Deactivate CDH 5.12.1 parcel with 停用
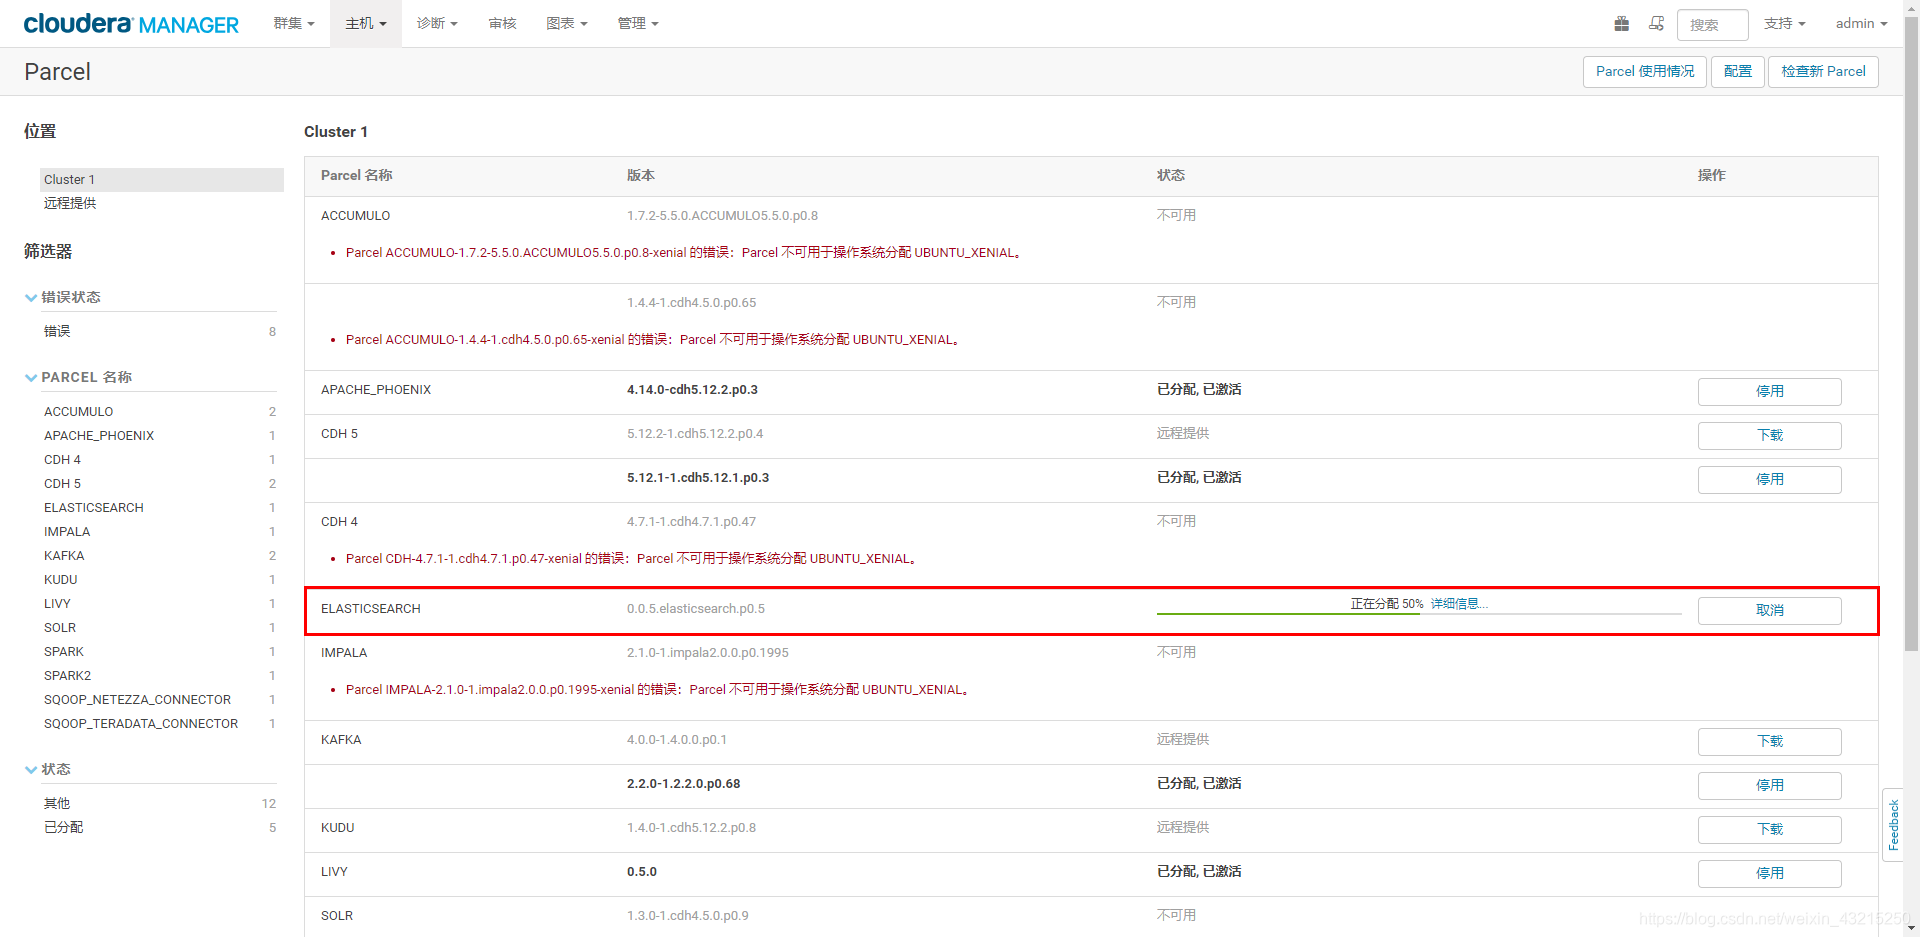This screenshot has width=1920, height=937. tap(1769, 479)
